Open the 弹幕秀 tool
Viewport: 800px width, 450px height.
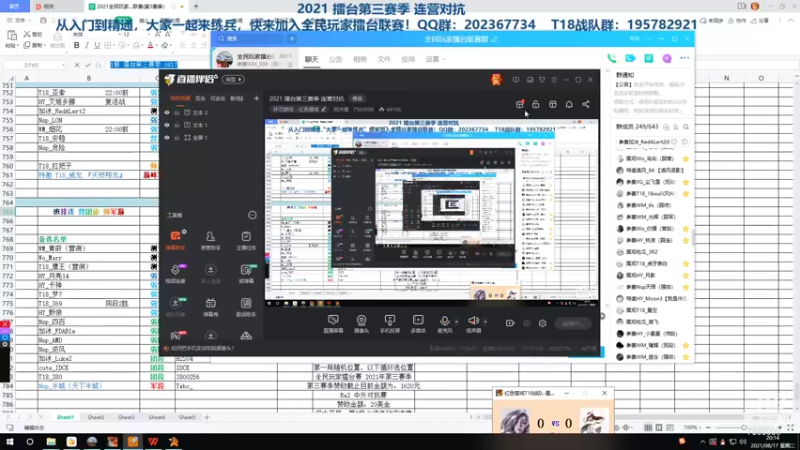pos(210,307)
